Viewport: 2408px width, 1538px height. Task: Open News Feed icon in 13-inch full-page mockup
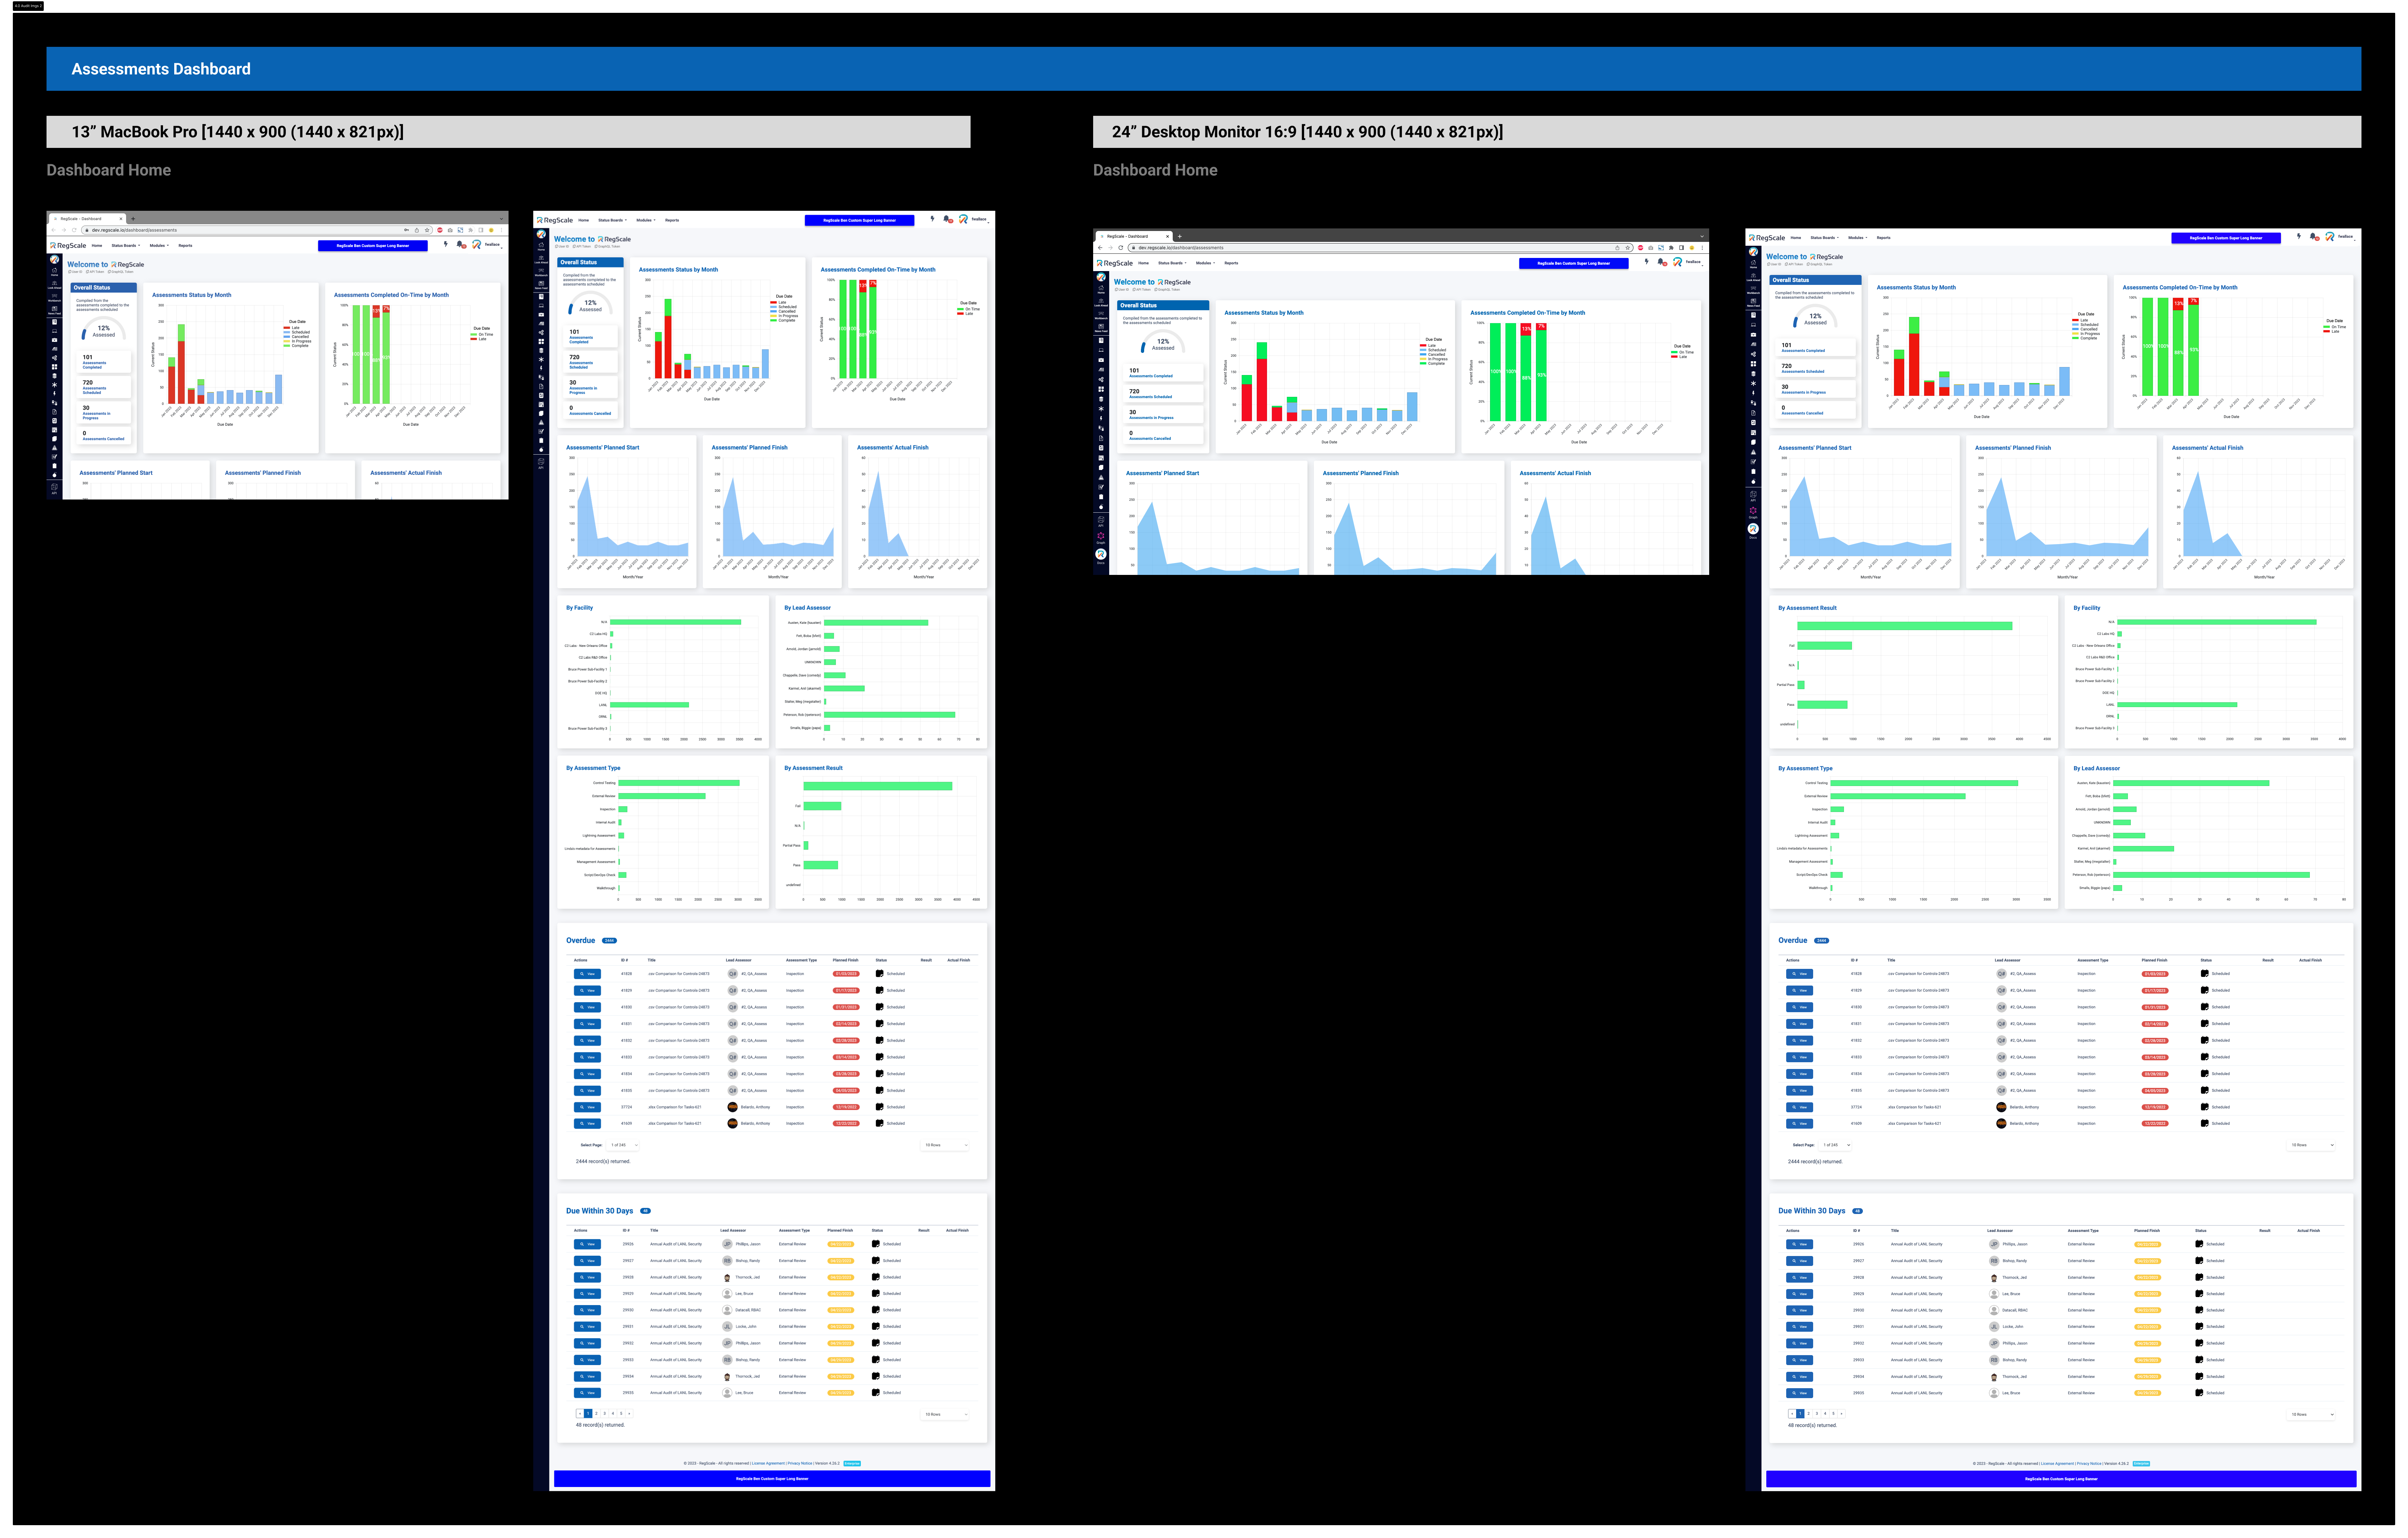[x=541, y=285]
